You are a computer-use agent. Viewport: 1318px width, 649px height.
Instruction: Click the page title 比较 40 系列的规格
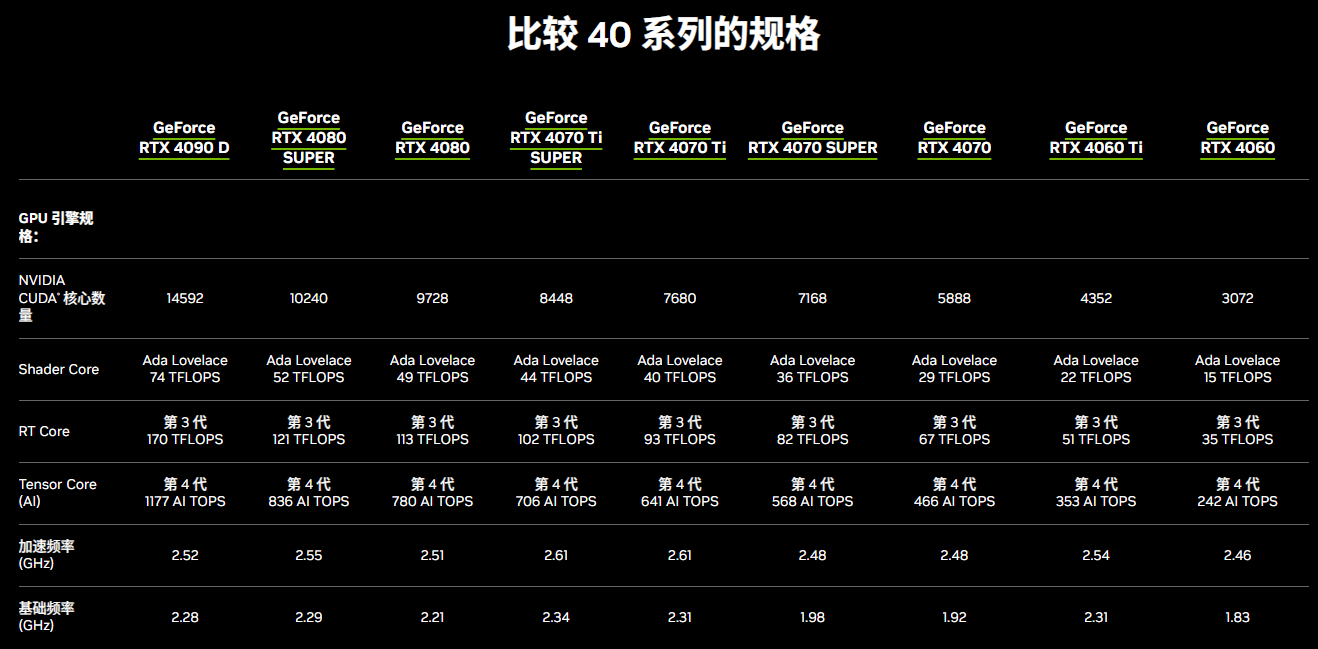coord(663,35)
